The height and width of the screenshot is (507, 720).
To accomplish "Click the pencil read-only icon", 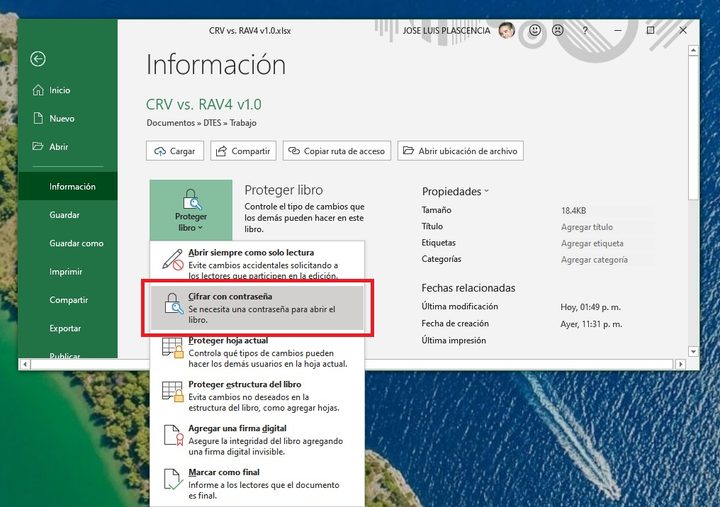I will coord(173,259).
